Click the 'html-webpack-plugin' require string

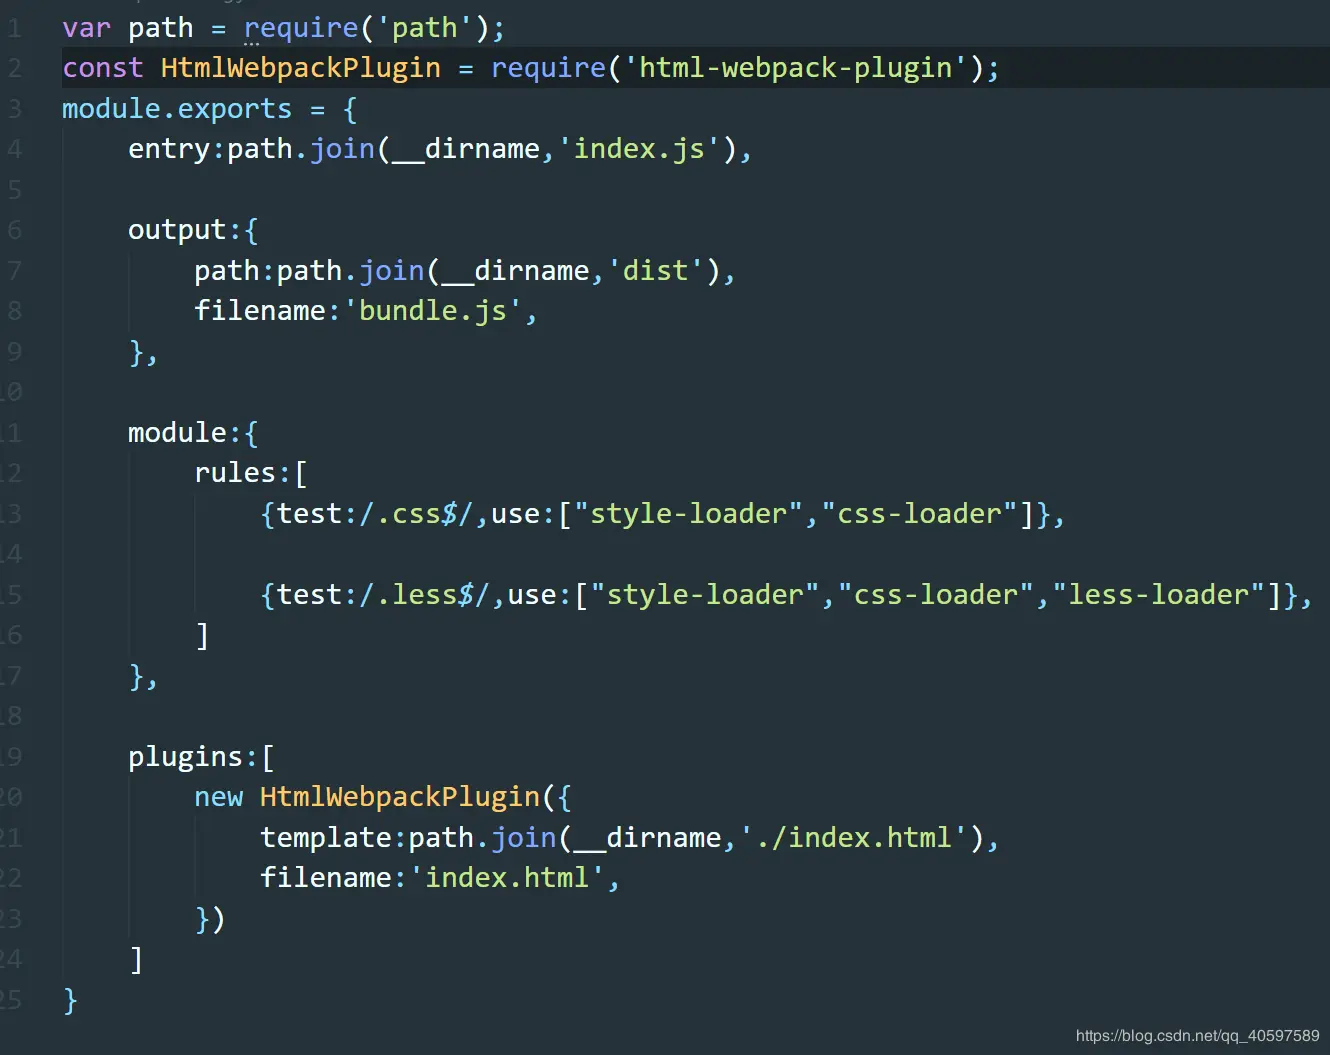click(795, 68)
